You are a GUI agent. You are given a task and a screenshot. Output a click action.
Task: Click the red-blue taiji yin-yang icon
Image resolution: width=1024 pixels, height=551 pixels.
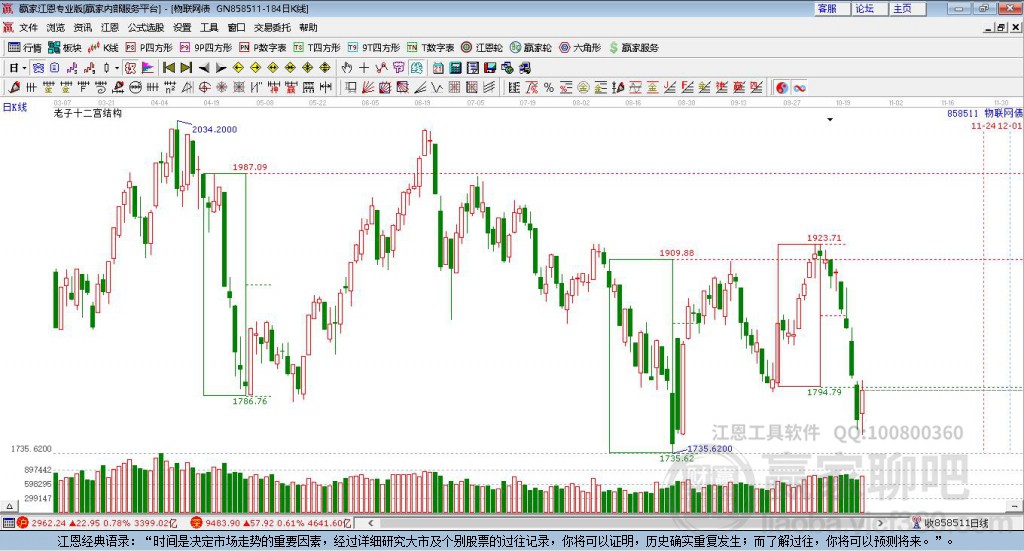[x=782, y=87]
